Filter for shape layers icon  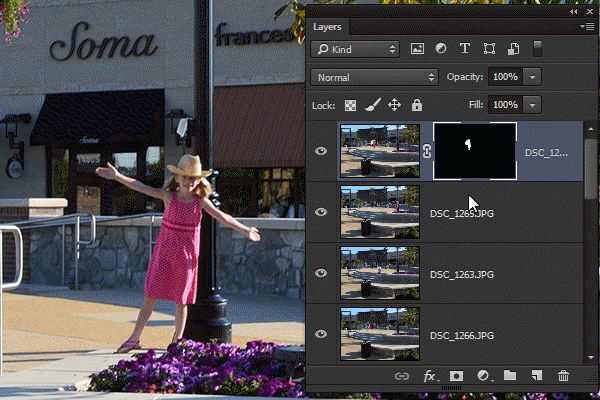(489, 49)
